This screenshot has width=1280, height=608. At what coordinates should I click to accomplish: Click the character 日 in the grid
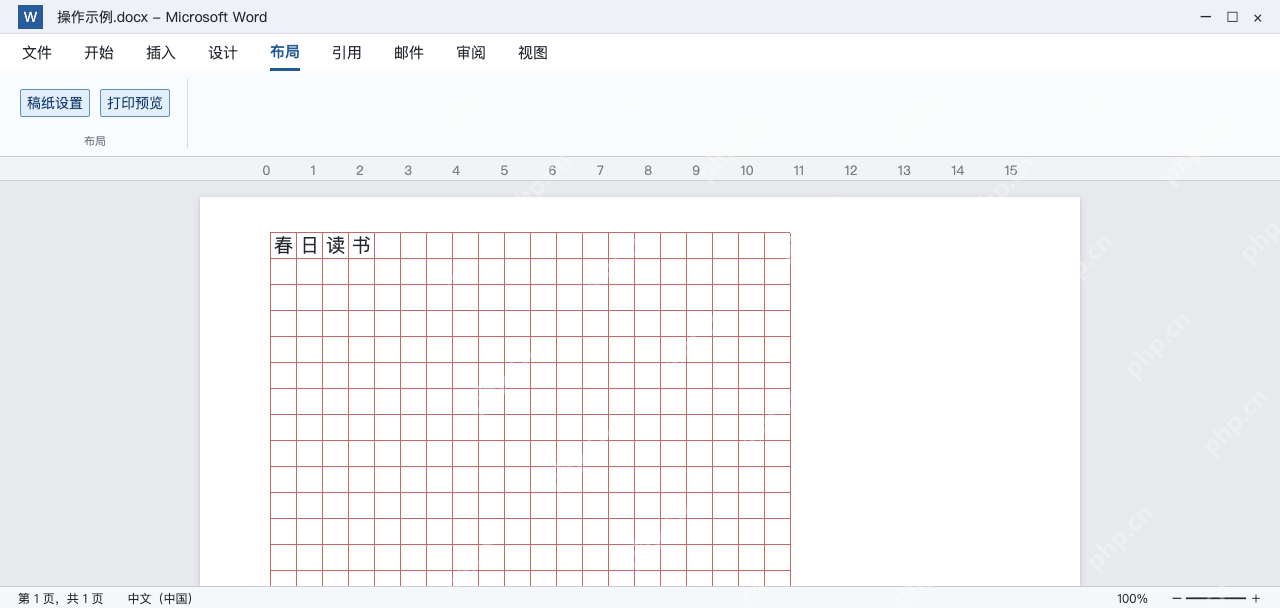310,245
